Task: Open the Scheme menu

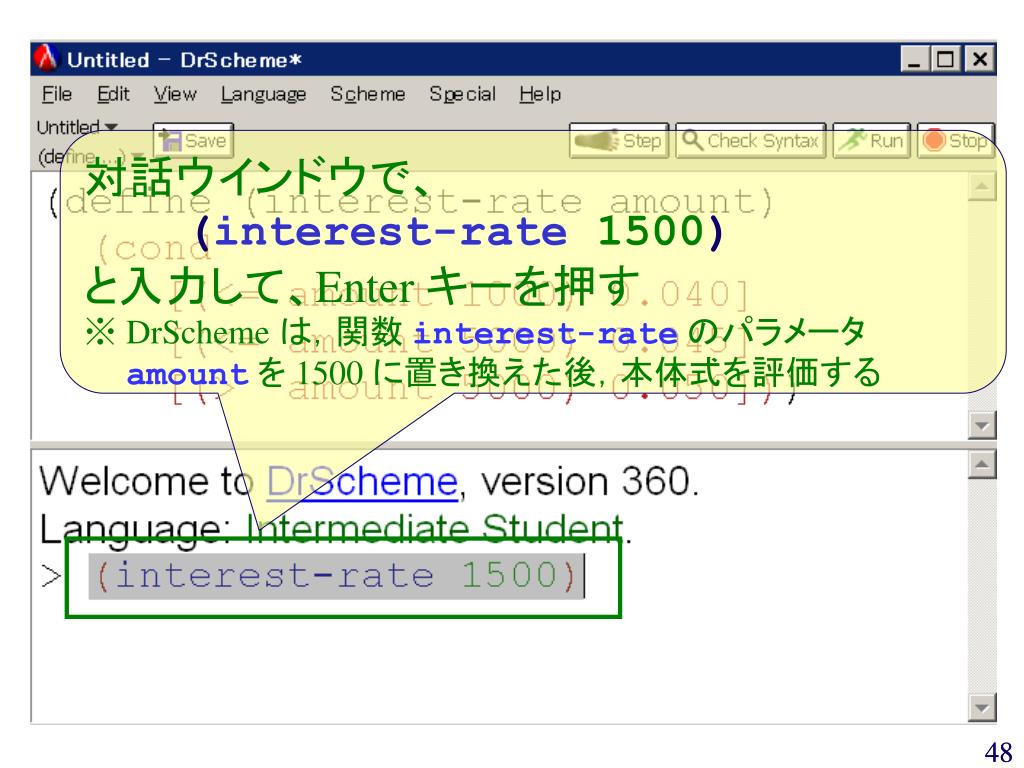Action: [x=368, y=94]
